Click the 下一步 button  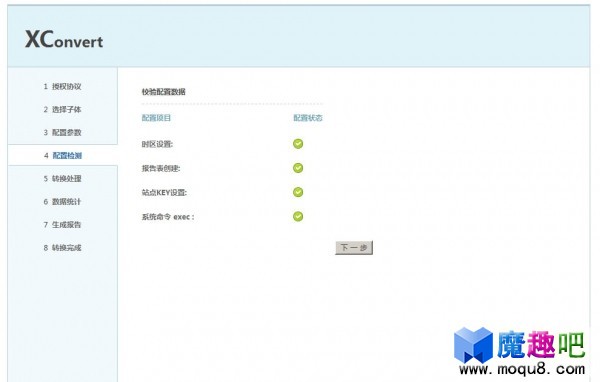point(354,248)
